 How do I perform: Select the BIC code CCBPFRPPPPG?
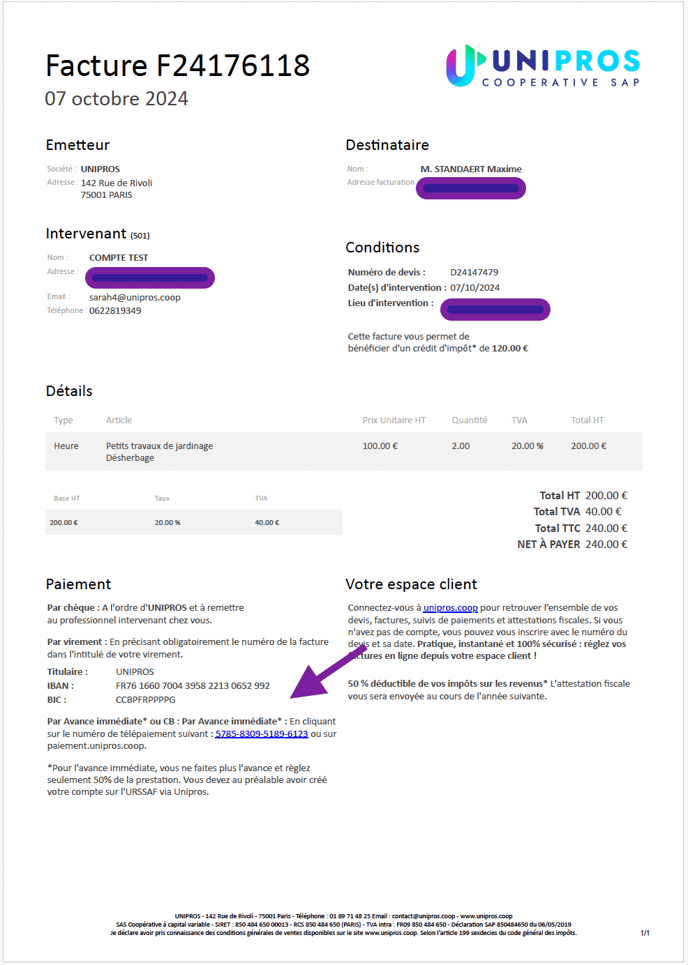pyautogui.click(x=146, y=700)
